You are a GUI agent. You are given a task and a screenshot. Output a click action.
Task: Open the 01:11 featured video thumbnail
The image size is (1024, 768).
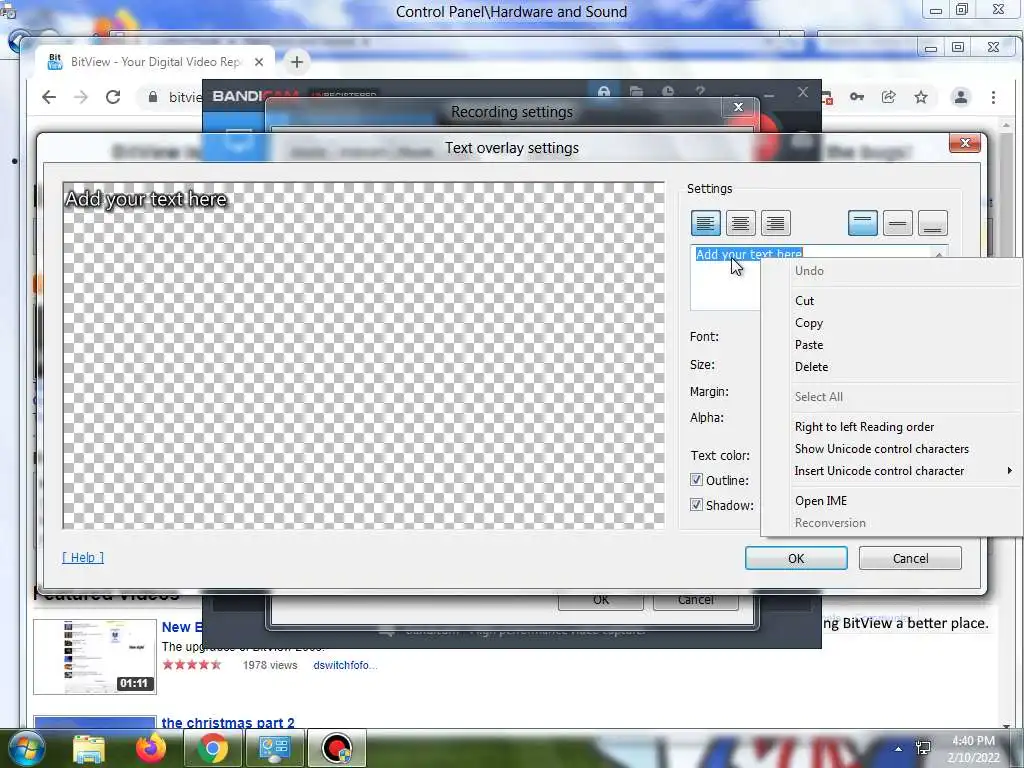[x=95, y=657]
